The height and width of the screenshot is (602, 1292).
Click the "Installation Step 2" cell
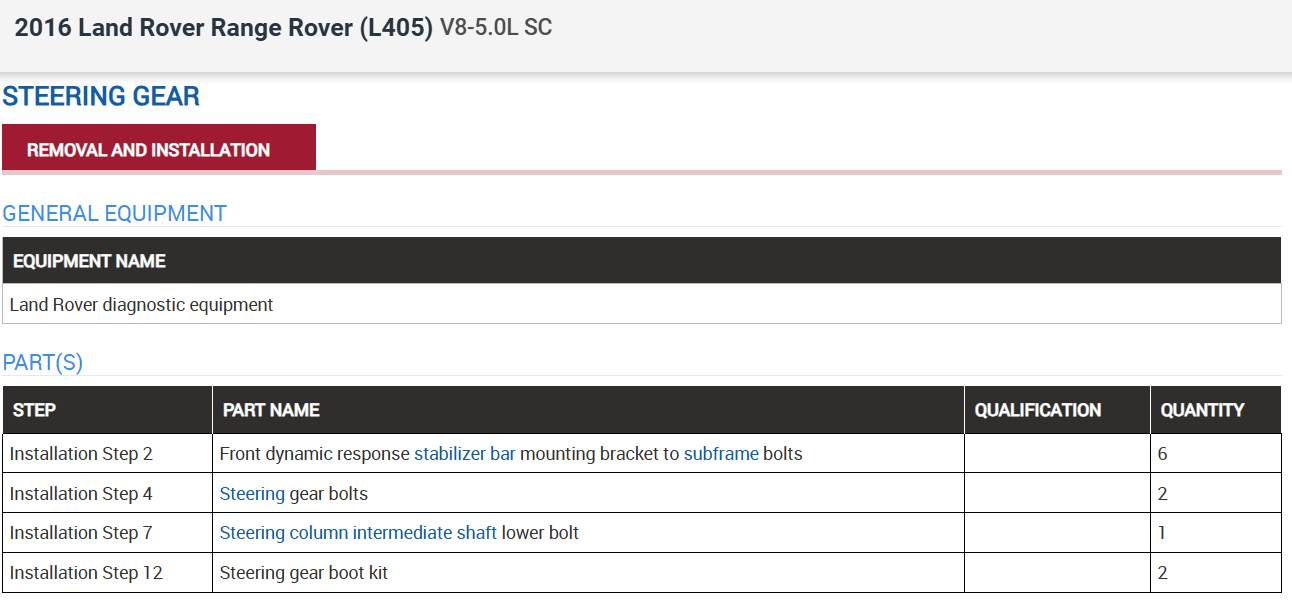click(x=81, y=454)
